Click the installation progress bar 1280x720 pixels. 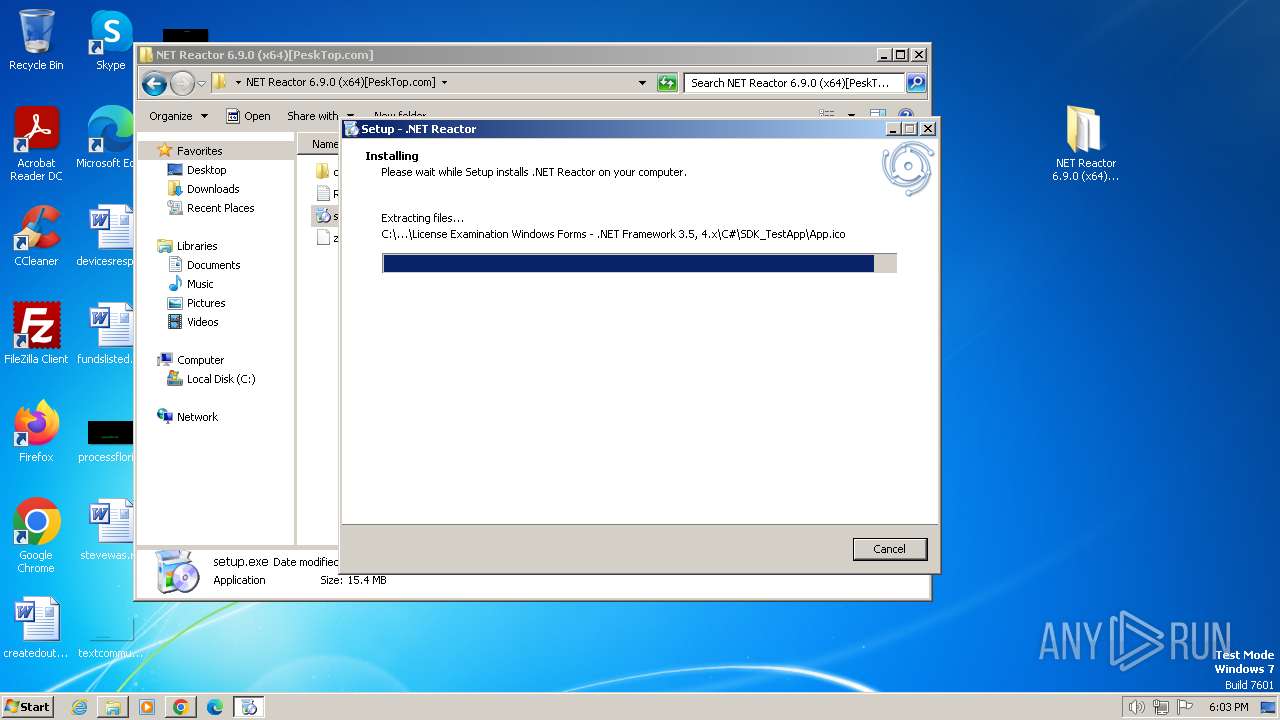pos(639,263)
